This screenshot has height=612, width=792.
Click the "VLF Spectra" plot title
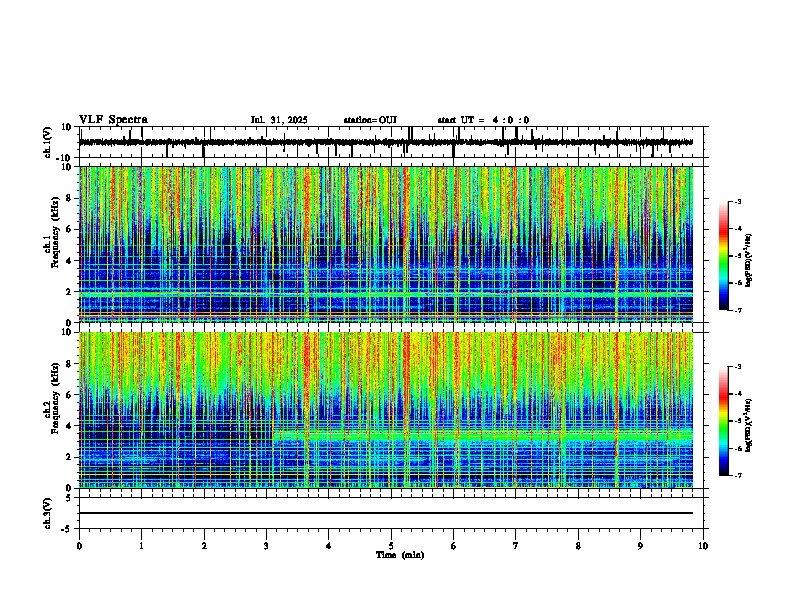113,120
